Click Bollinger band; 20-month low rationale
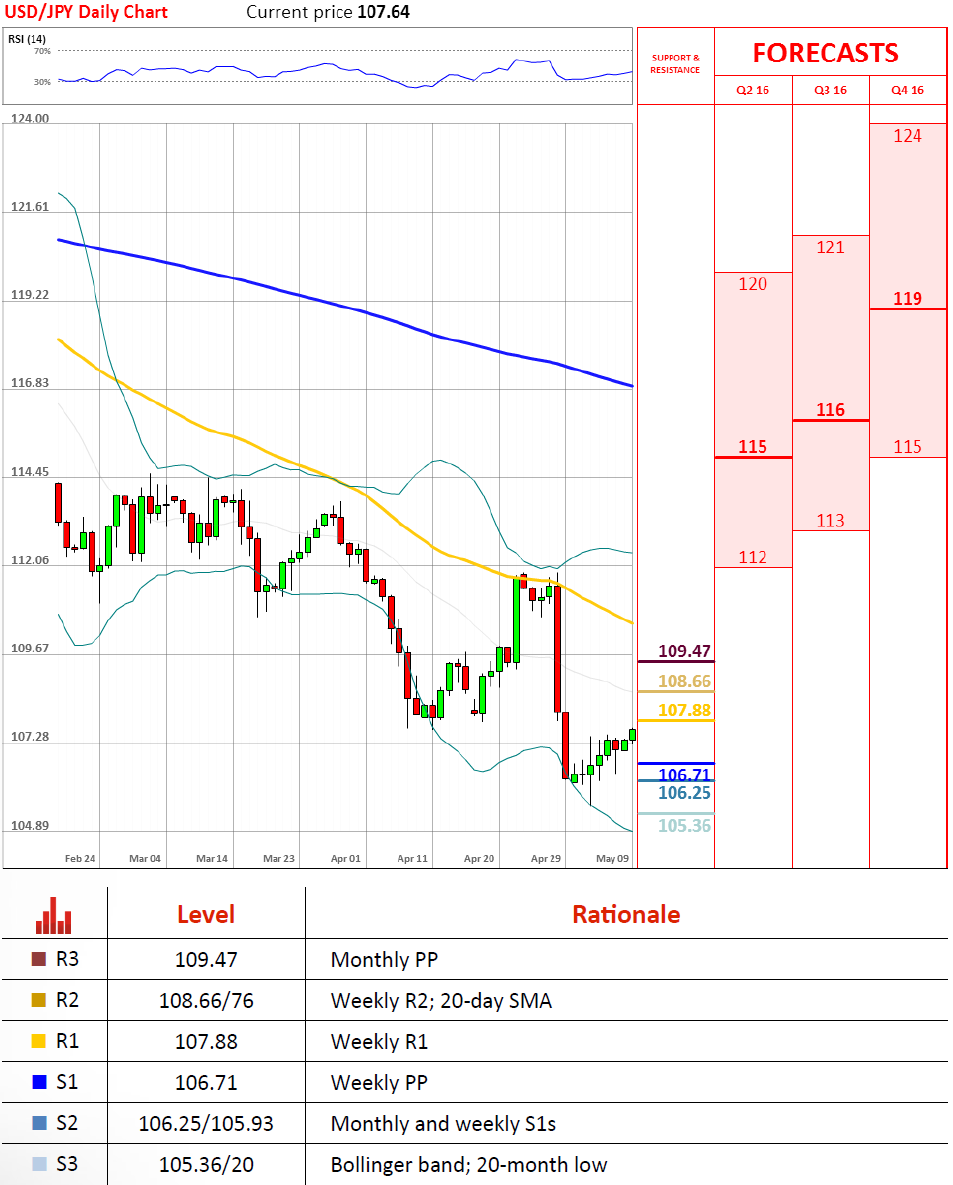This screenshot has width=953, height=1185. pyautogui.click(x=469, y=1165)
